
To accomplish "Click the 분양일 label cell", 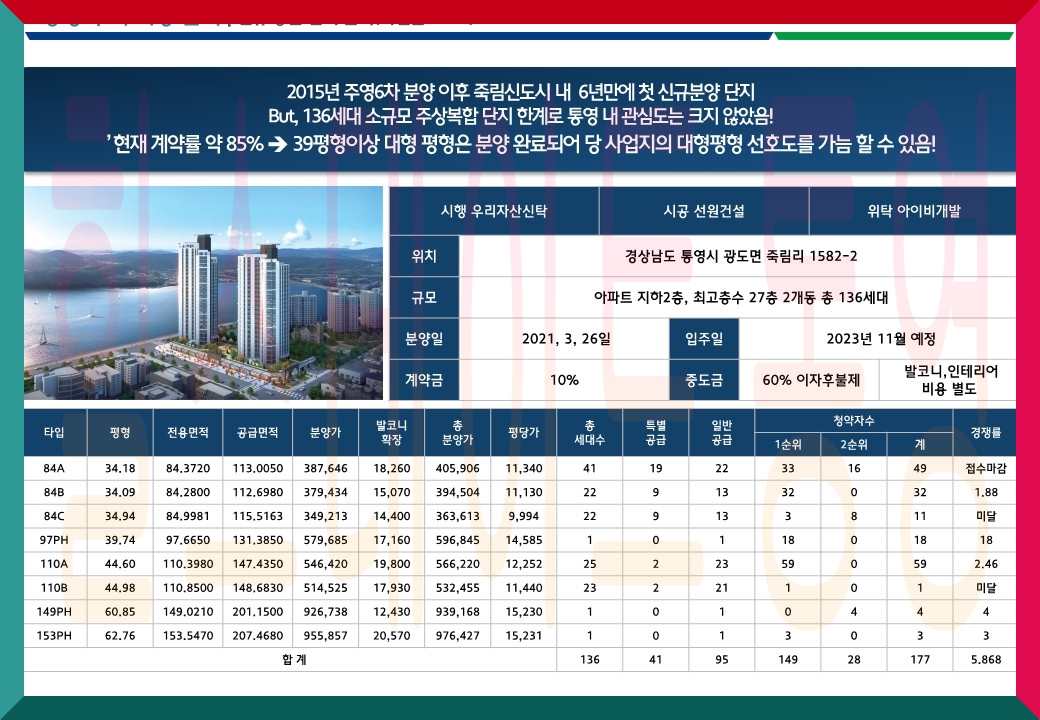I will 424,339.
